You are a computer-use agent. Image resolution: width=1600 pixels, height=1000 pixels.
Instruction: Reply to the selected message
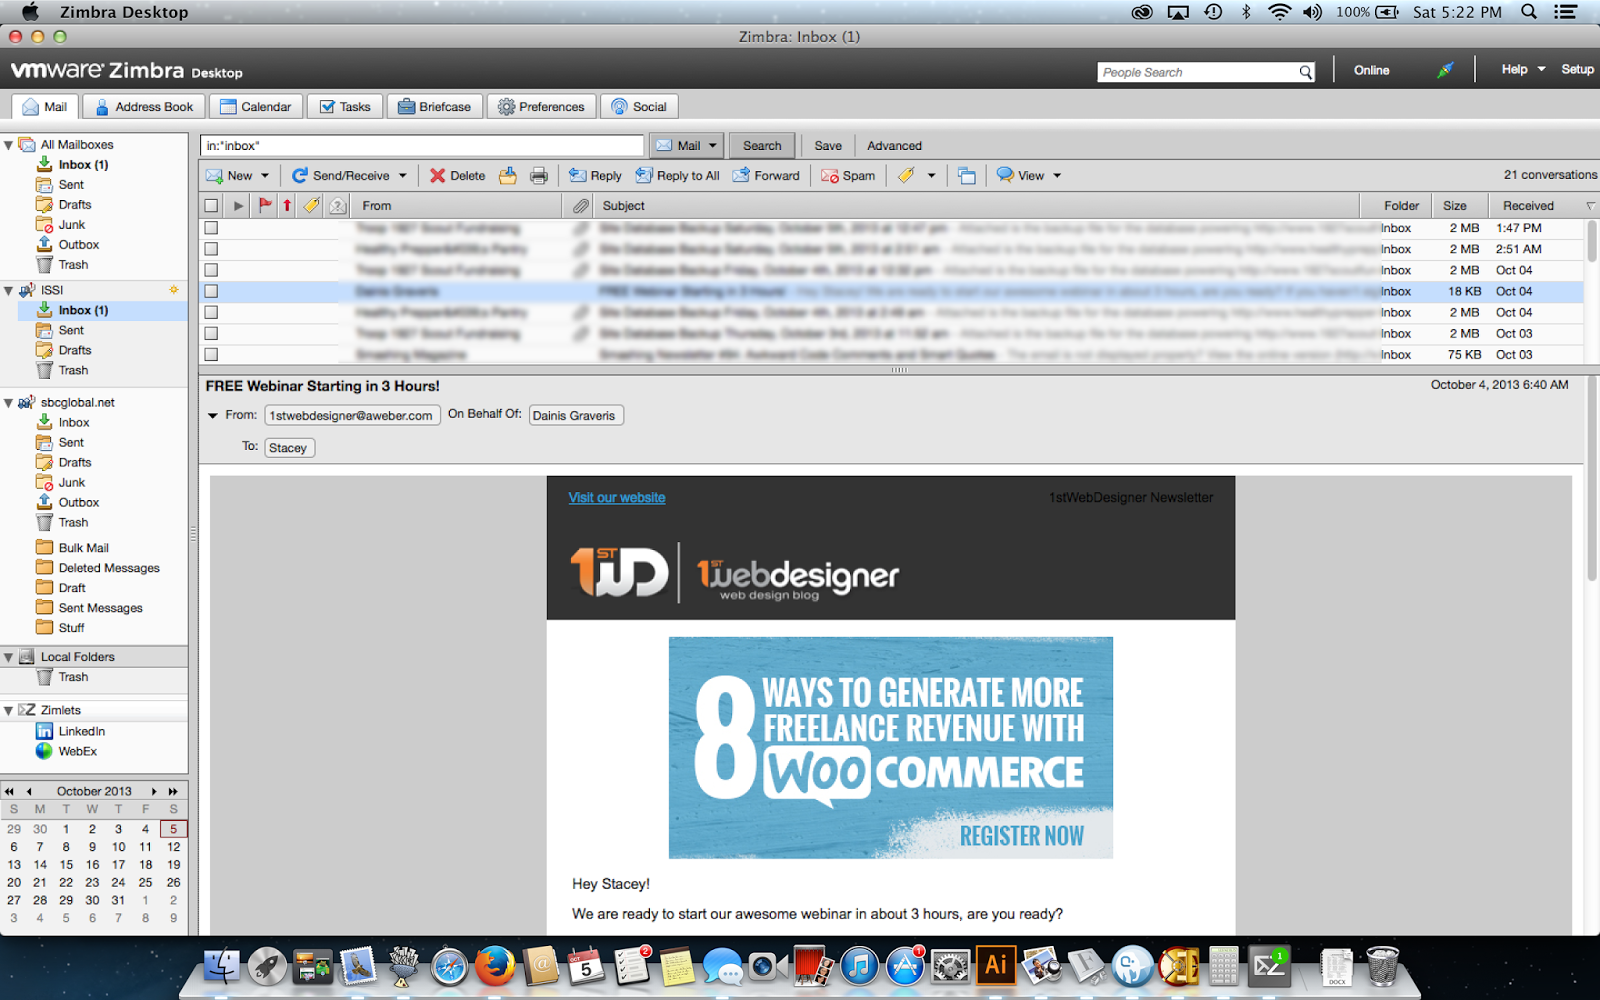click(x=595, y=176)
